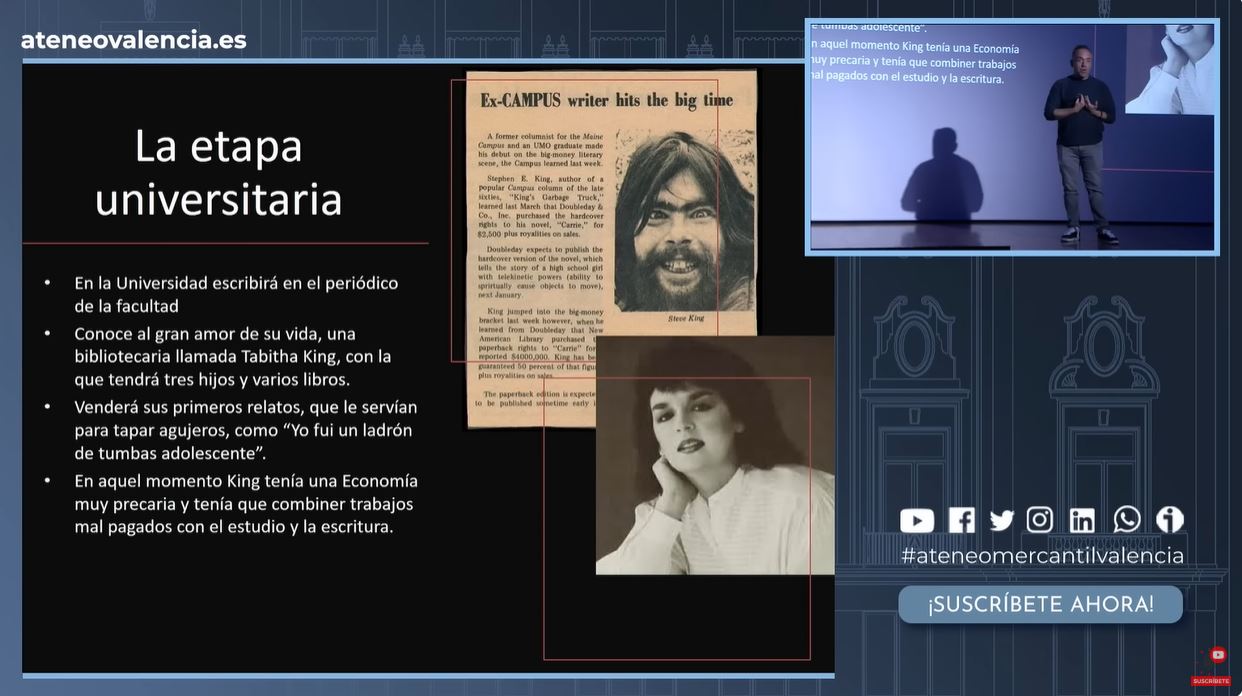Click the red SUSCRÍBETE badge
1242x696 pixels.
pos(1211,681)
